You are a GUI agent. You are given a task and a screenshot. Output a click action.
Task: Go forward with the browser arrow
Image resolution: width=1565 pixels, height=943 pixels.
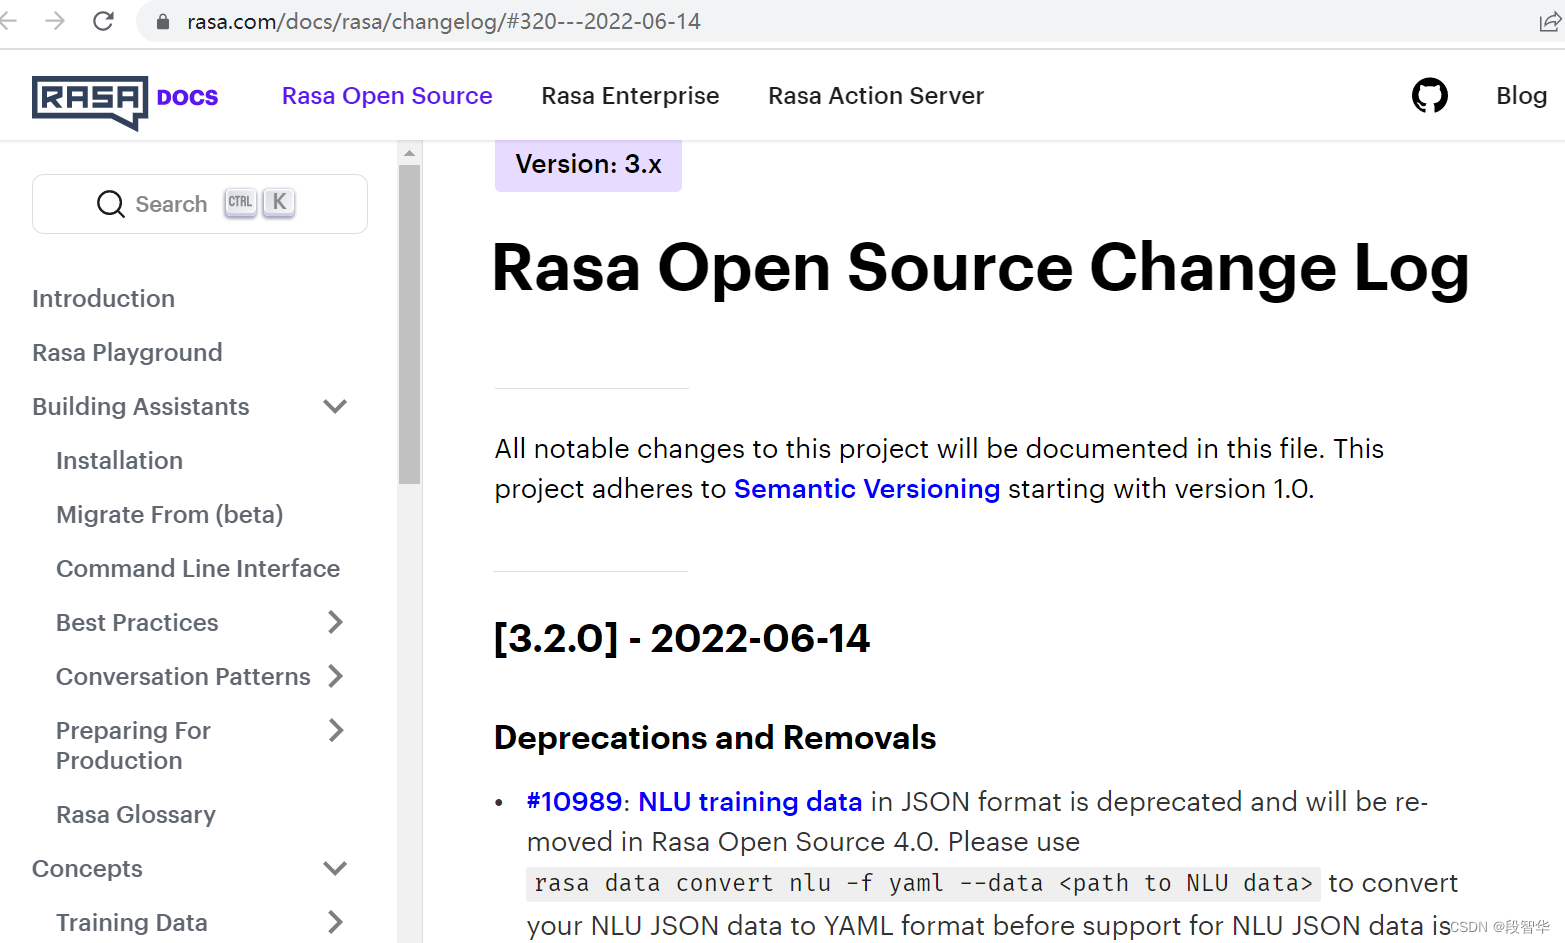[x=55, y=21]
